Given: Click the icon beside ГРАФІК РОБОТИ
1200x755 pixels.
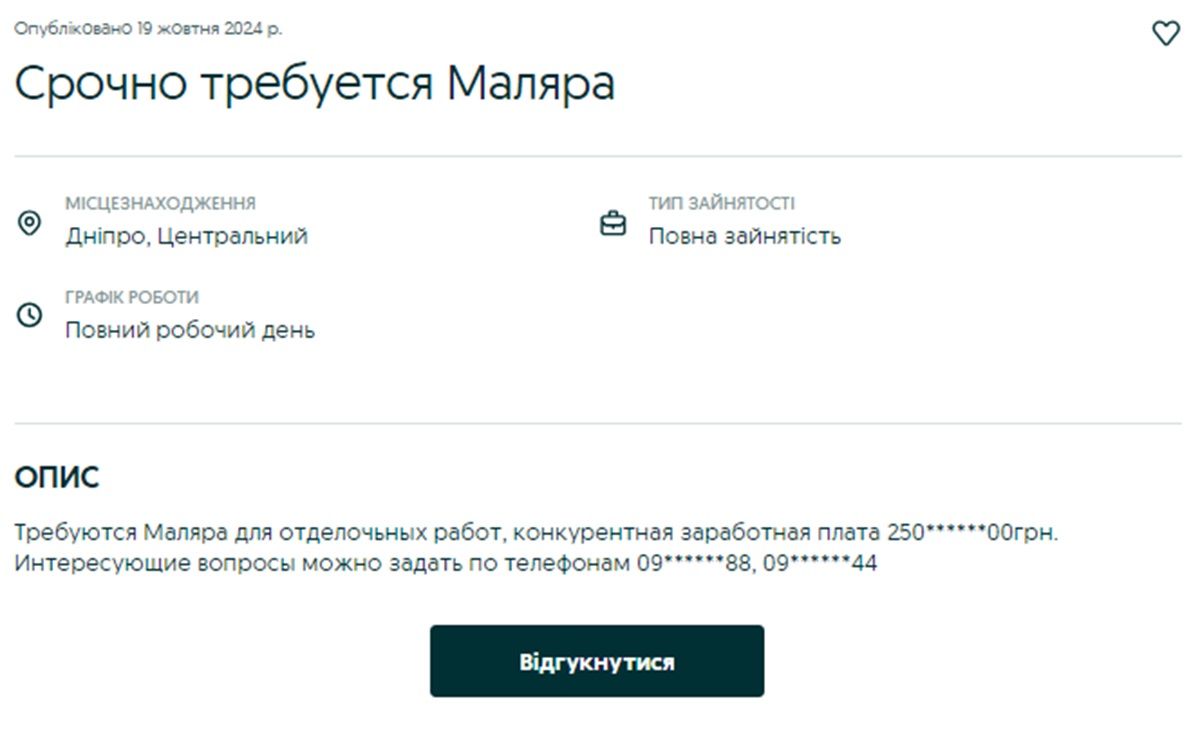Looking at the screenshot, I should 29,316.
